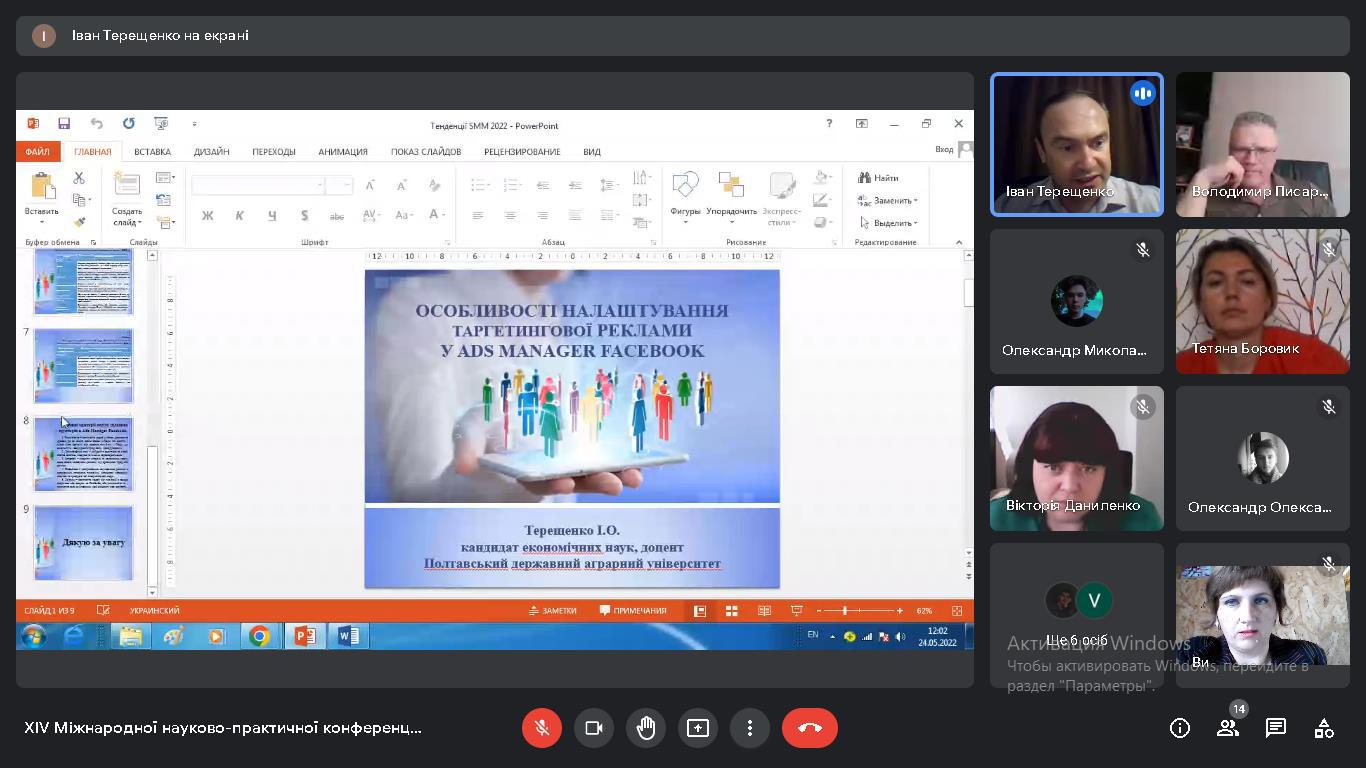Click Создать слайд new slide button

(x=127, y=198)
